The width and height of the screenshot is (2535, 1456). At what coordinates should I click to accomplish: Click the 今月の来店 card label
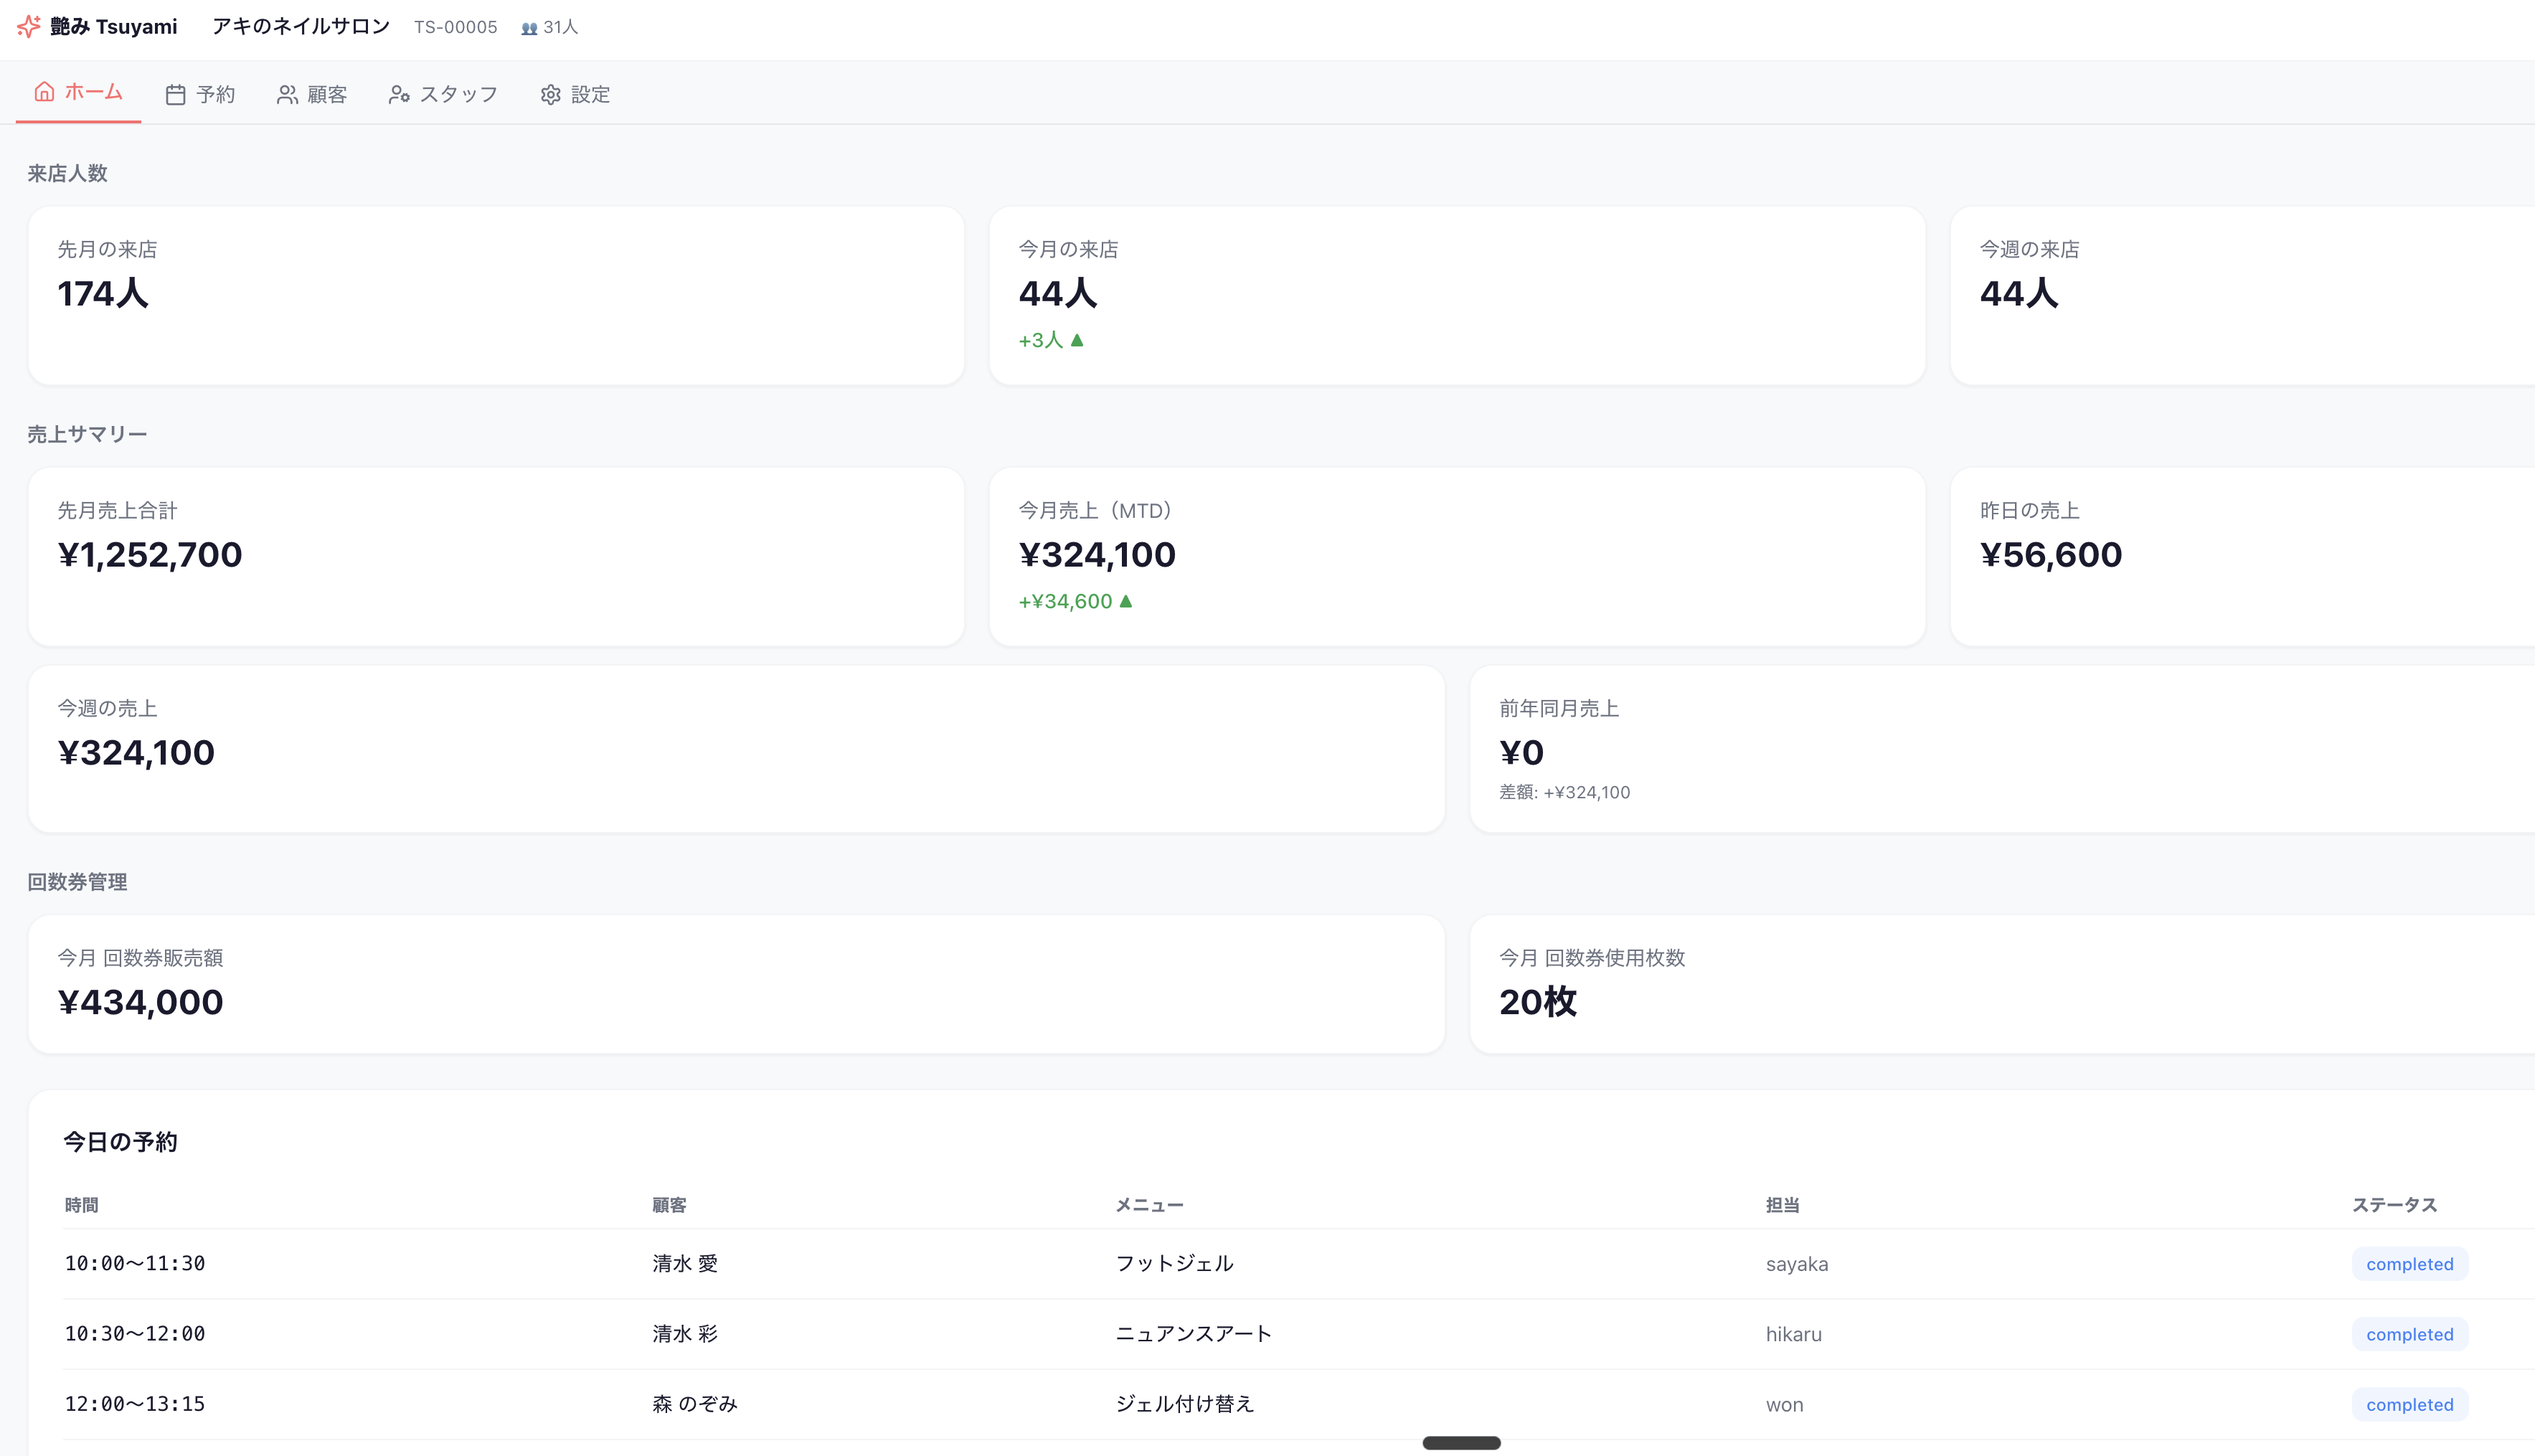(1069, 249)
